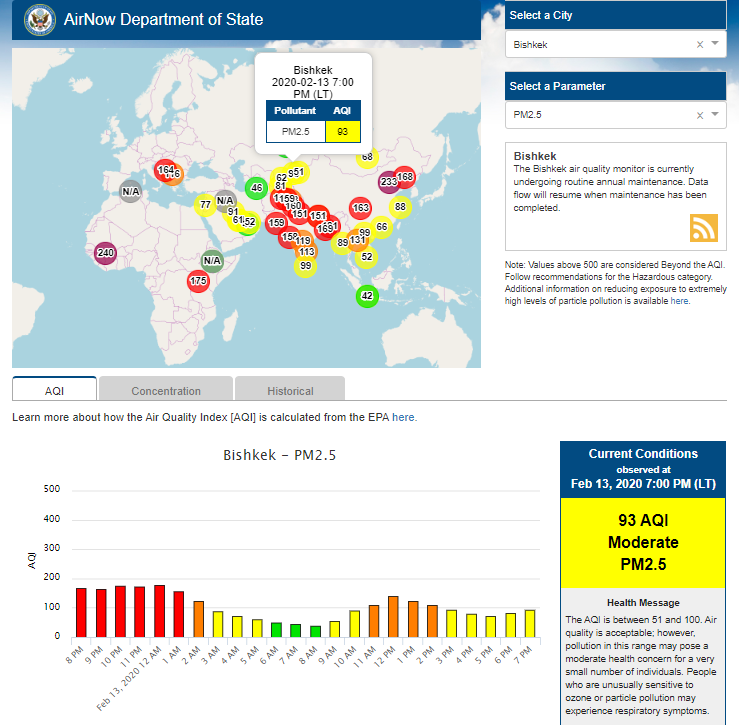
Task: Select the green 46 map marker
Action: [x=256, y=188]
